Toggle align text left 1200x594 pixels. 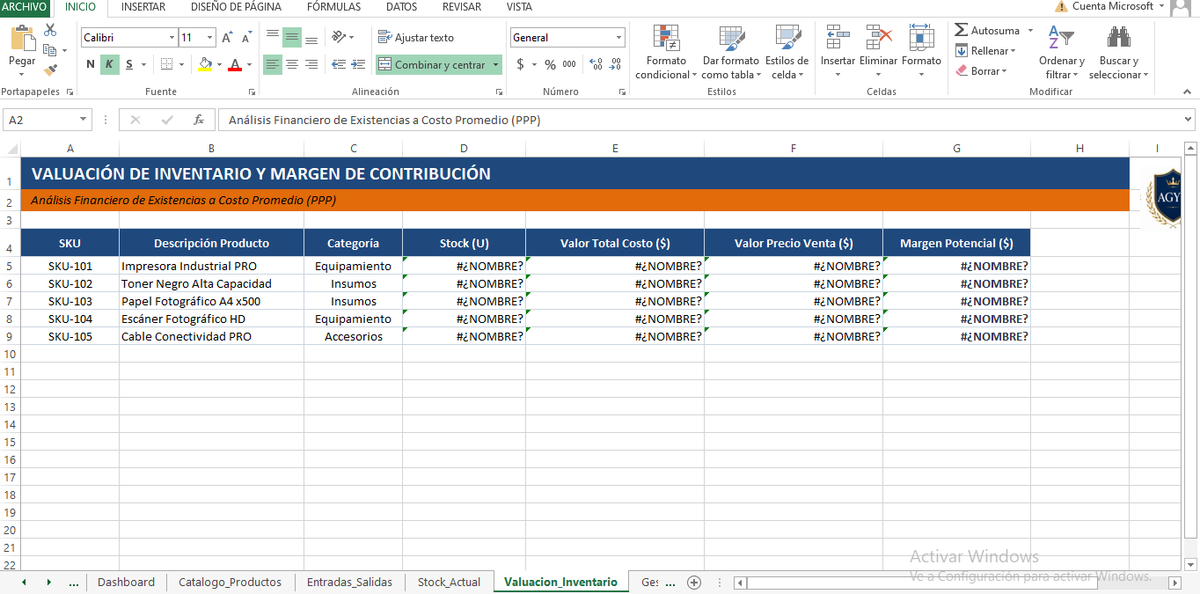tap(273, 65)
